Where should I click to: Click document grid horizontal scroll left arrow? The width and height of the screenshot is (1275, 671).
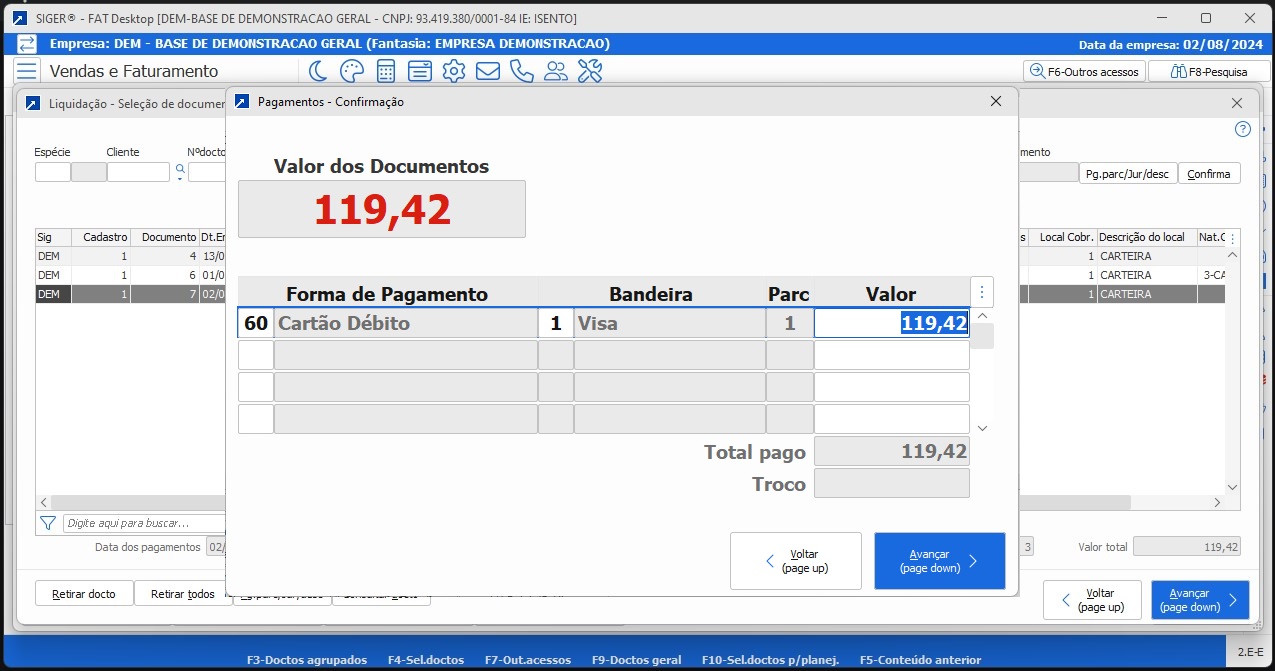coord(43,502)
